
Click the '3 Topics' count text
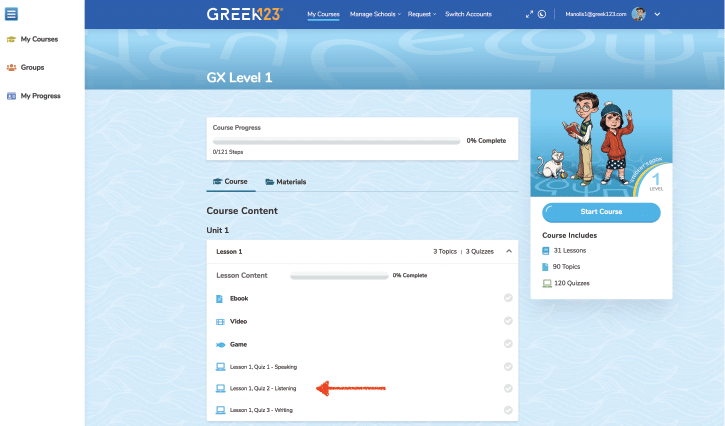point(445,252)
